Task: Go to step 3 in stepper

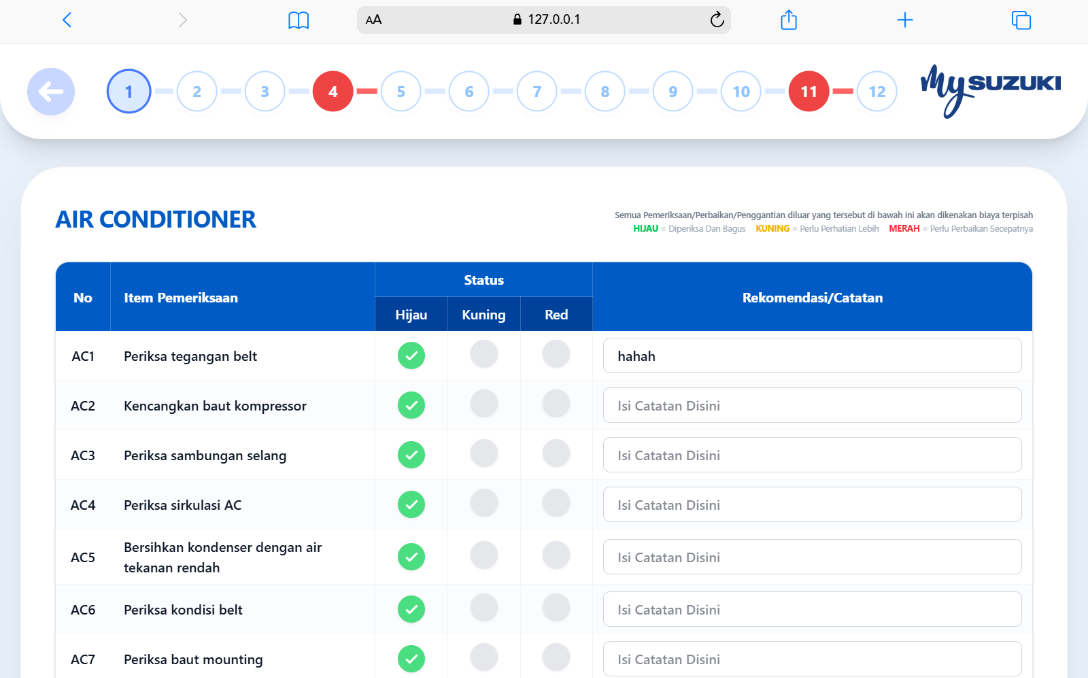Action: click(x=265, y=92)
